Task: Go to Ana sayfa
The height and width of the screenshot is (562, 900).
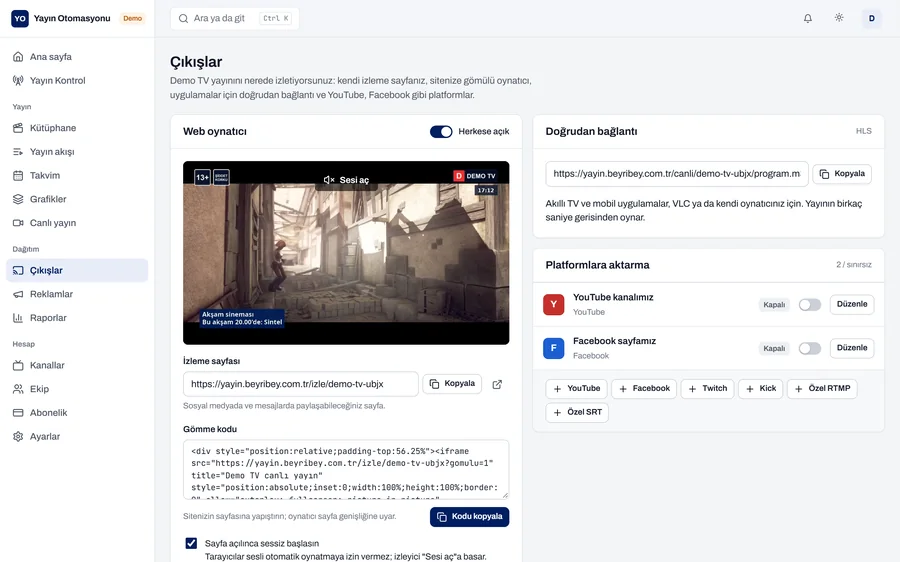Action: click(77, 57)
